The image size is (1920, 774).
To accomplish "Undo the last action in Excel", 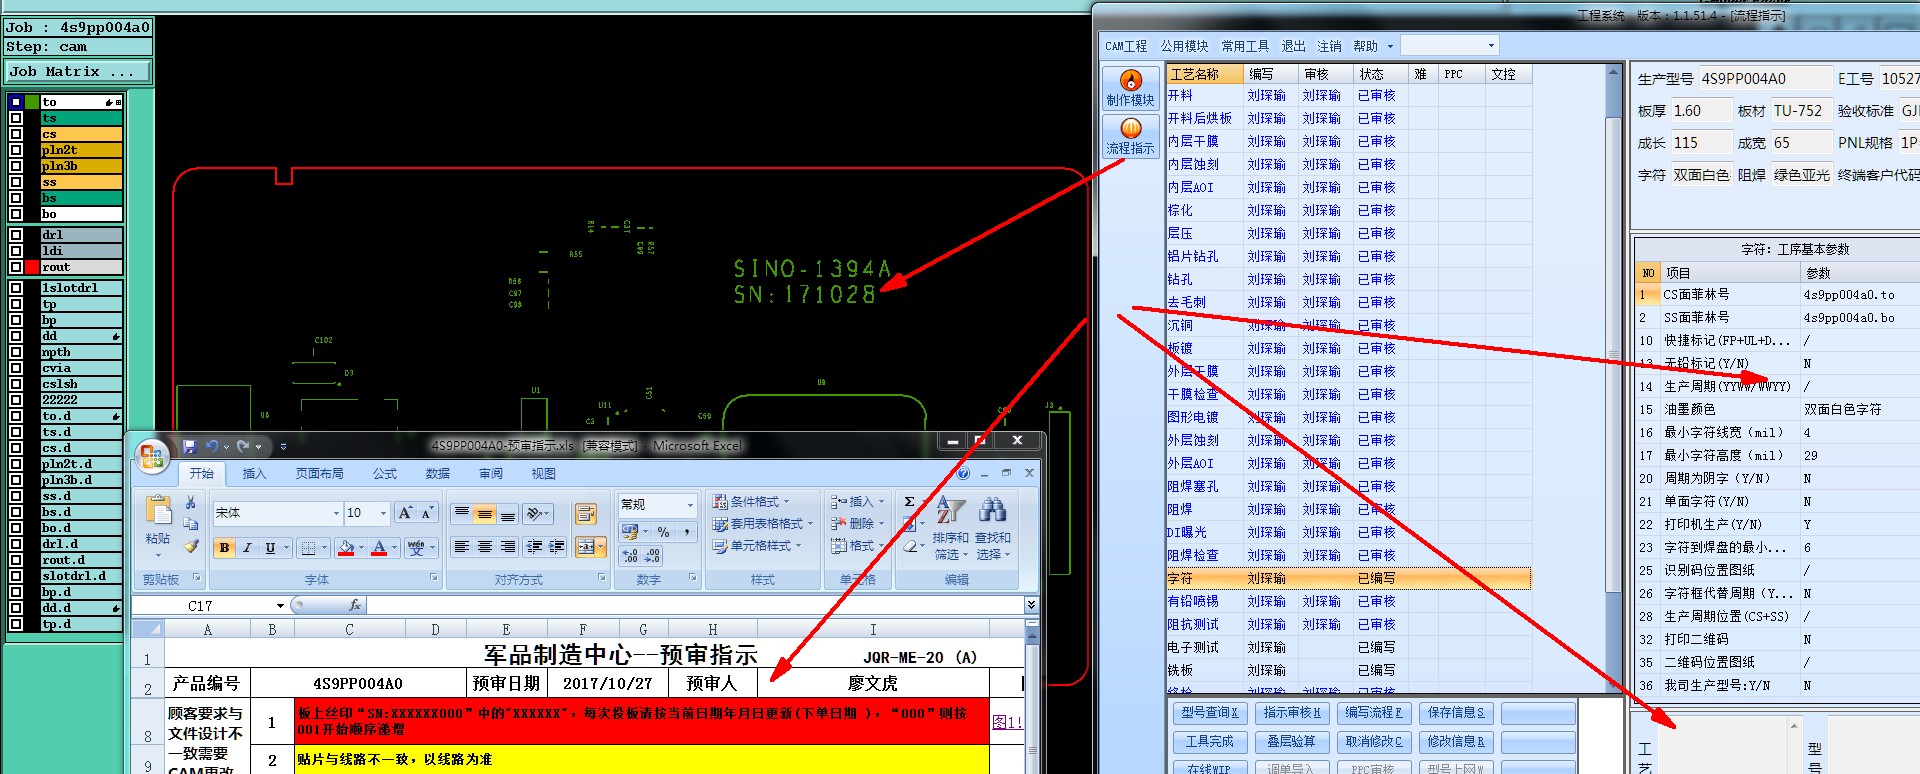I will click(212, 446).
